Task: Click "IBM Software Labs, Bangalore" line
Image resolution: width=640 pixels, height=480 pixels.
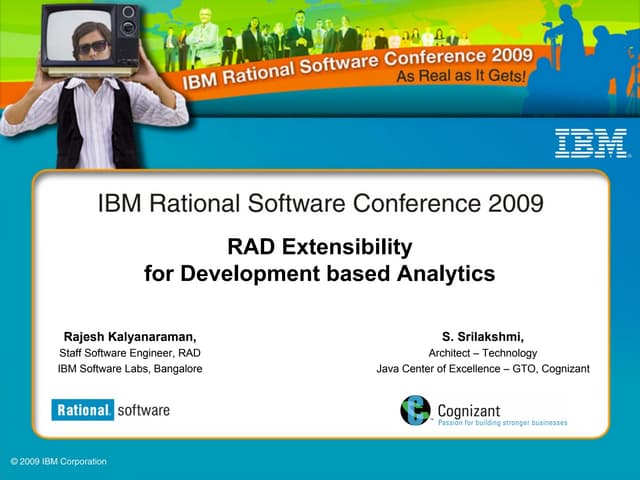Action: [130, 369]
